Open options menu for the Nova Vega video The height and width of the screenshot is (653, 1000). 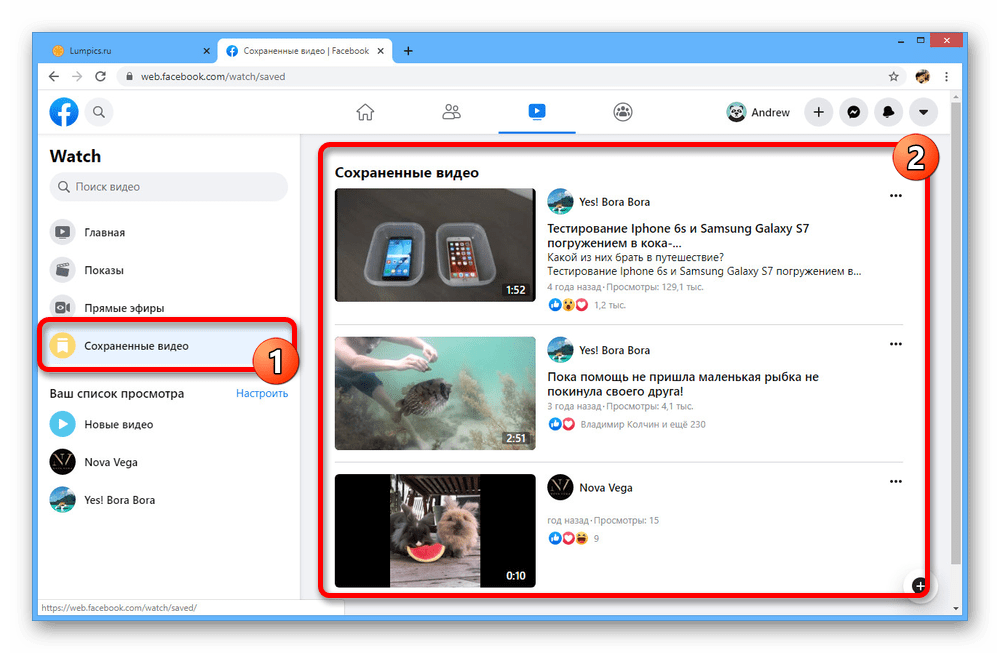tap(895, 482)
